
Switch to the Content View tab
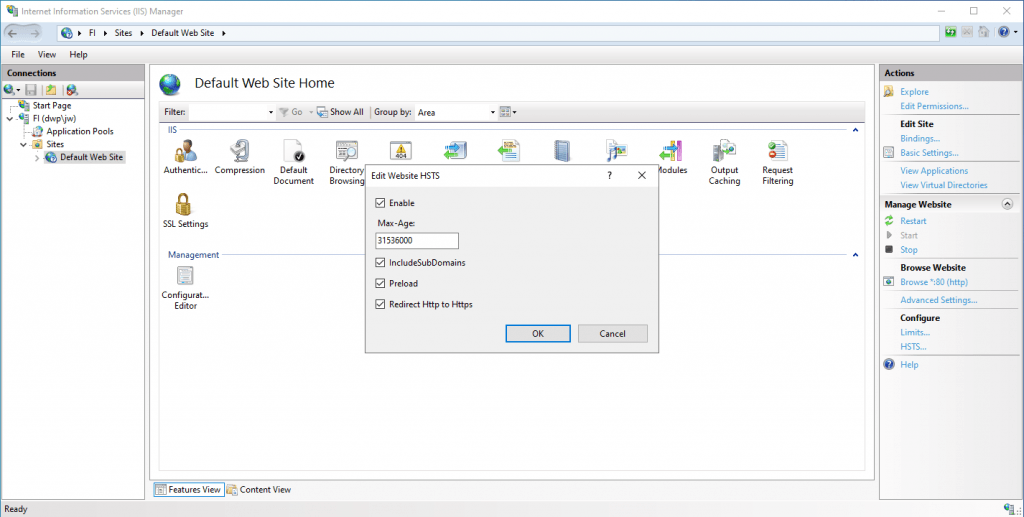pos(259,489)
